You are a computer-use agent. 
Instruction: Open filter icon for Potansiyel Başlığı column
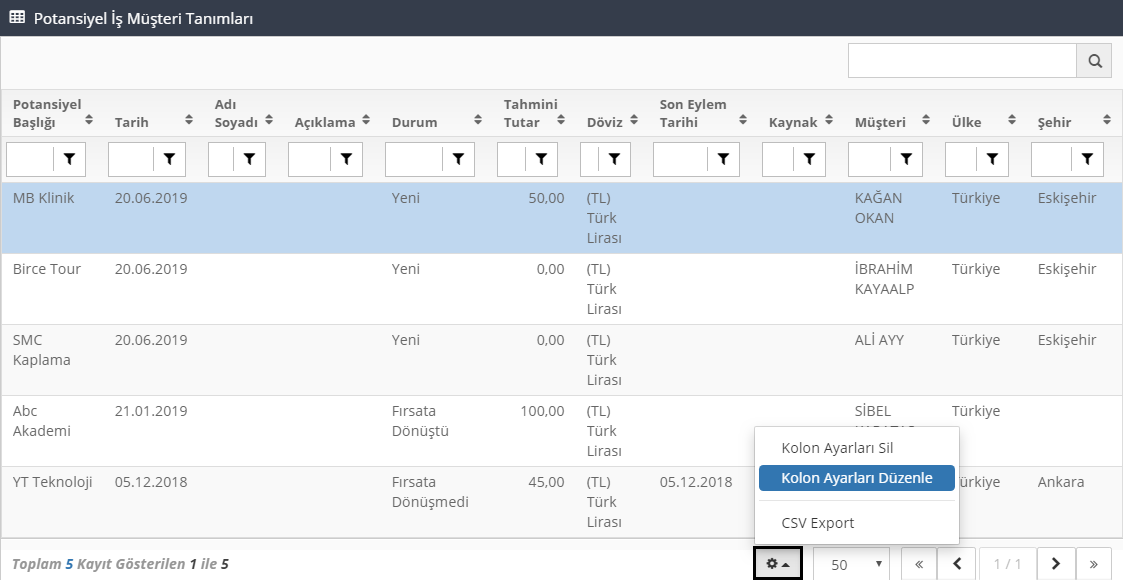pyautogui.click(x=70, y=158)
